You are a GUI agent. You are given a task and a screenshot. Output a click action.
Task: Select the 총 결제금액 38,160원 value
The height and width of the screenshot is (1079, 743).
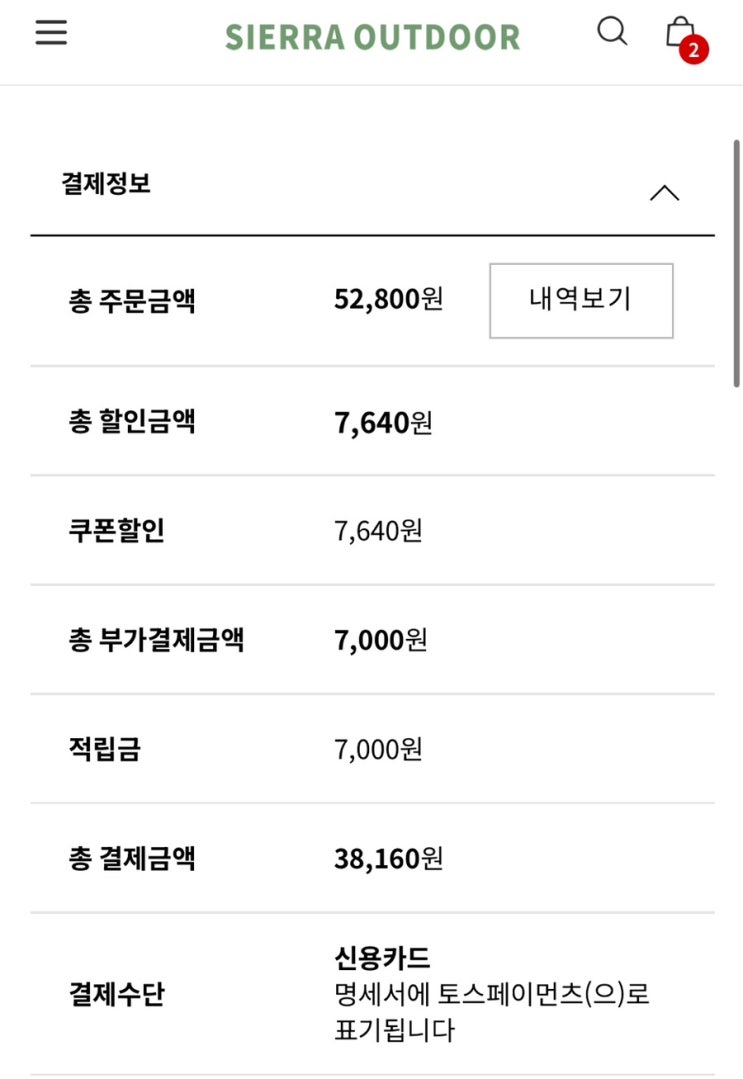(388, 859)
